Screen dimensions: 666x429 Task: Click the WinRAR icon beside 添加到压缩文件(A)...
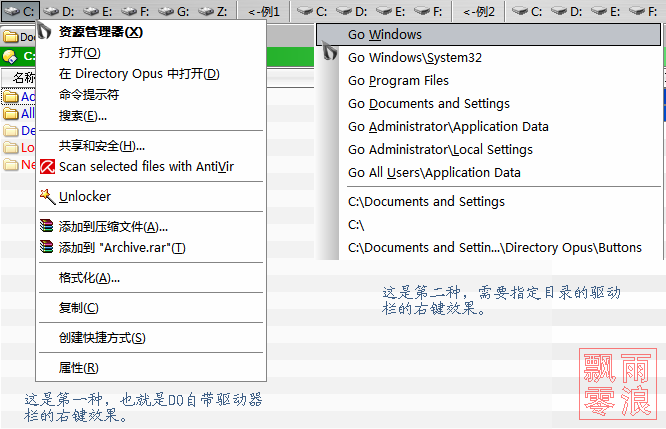click(47, 226)
